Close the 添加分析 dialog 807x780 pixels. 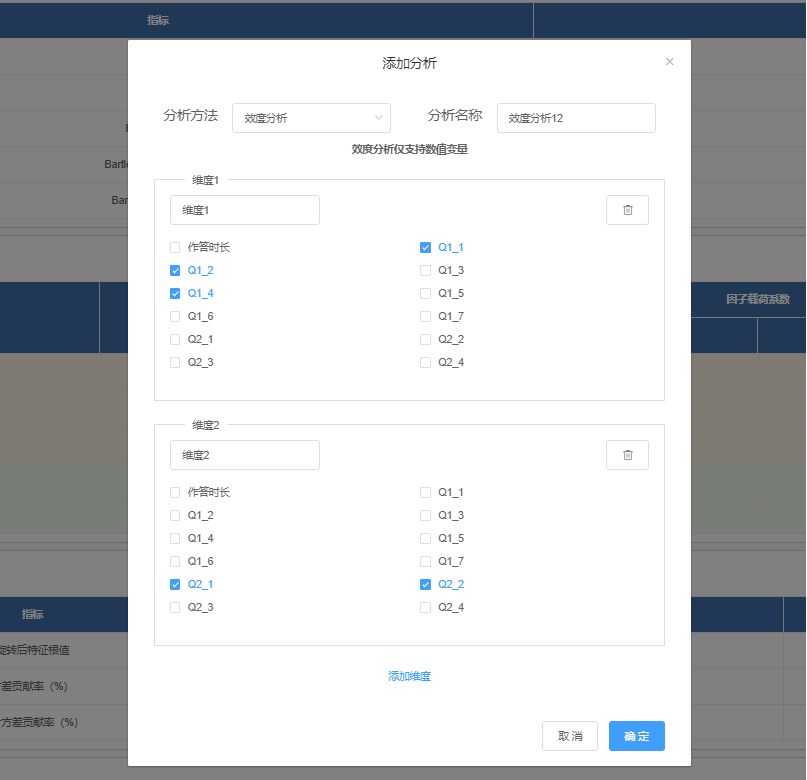pyautogui.click(x=669, y=61)
